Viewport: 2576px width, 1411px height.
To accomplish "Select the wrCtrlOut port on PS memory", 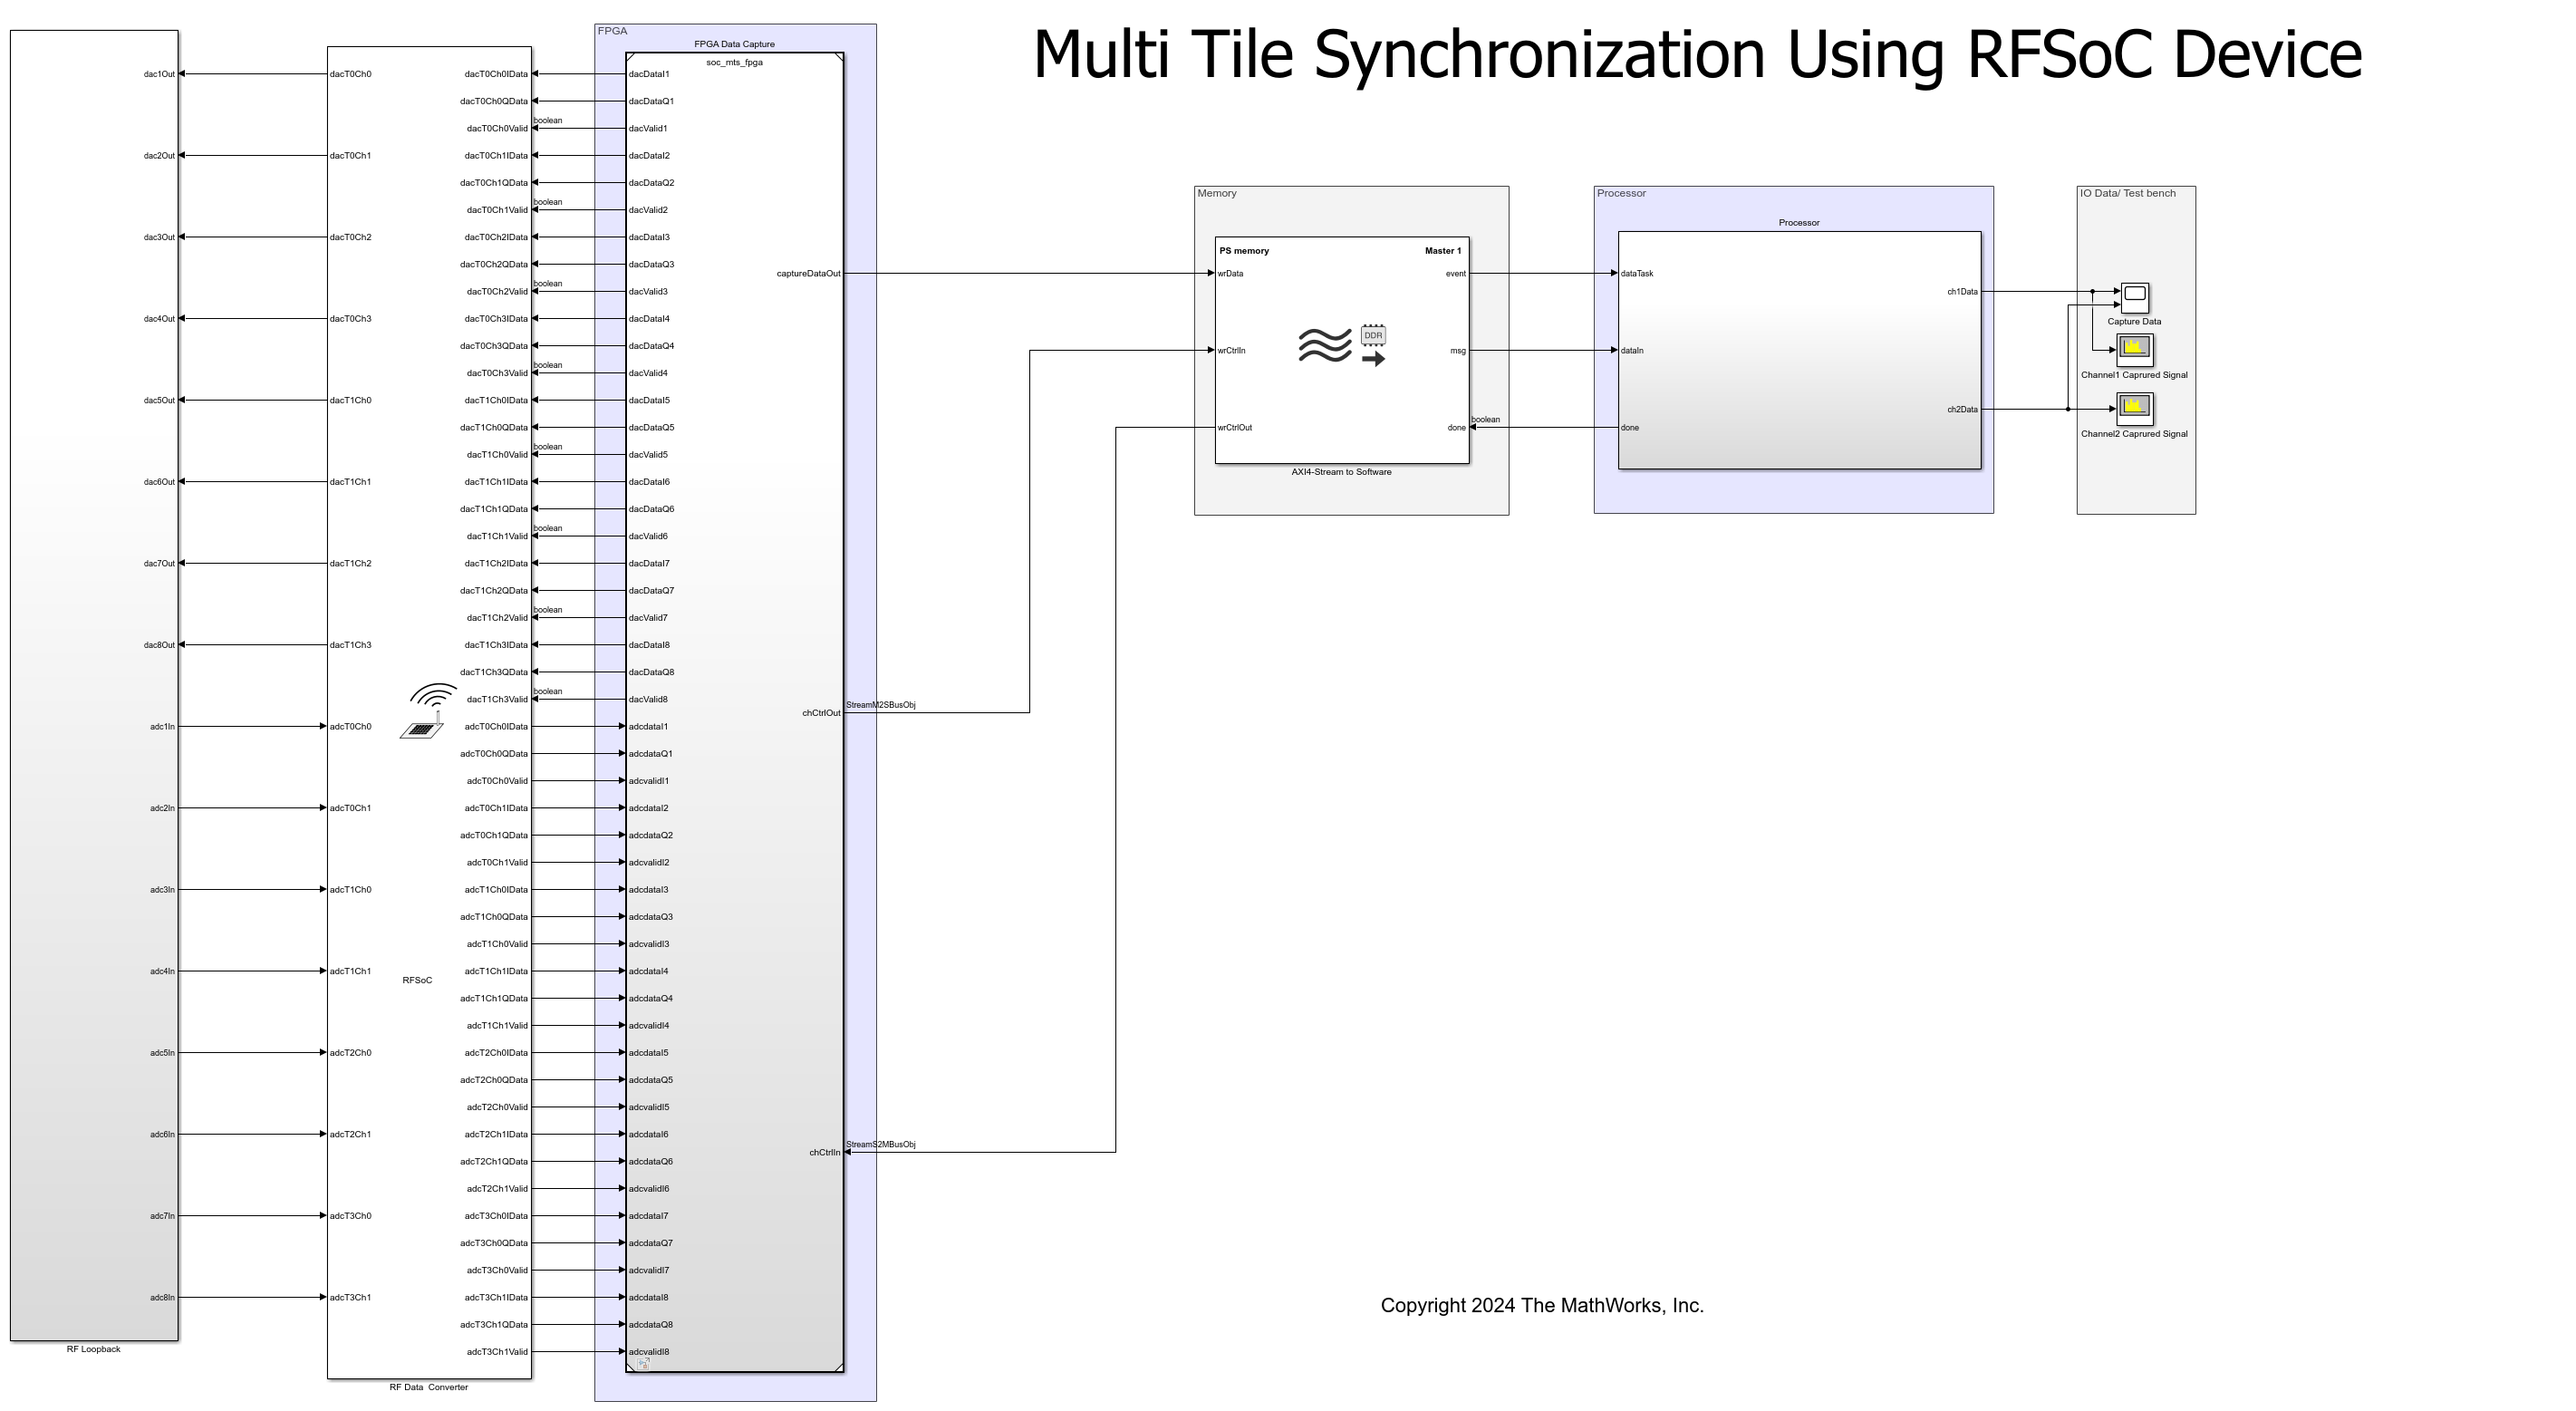I will (1233, 426).
